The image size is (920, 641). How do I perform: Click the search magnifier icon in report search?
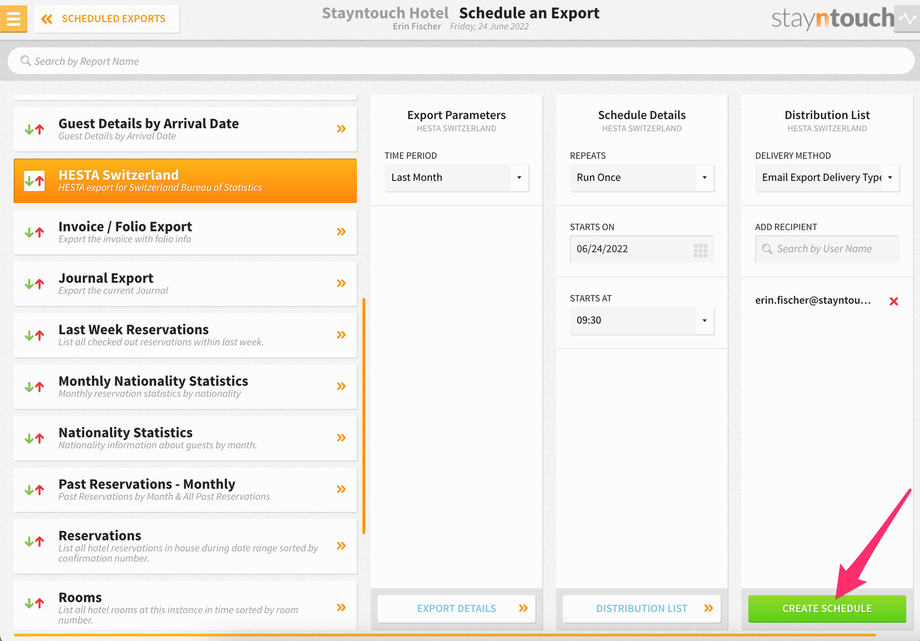tap(25, 60)
